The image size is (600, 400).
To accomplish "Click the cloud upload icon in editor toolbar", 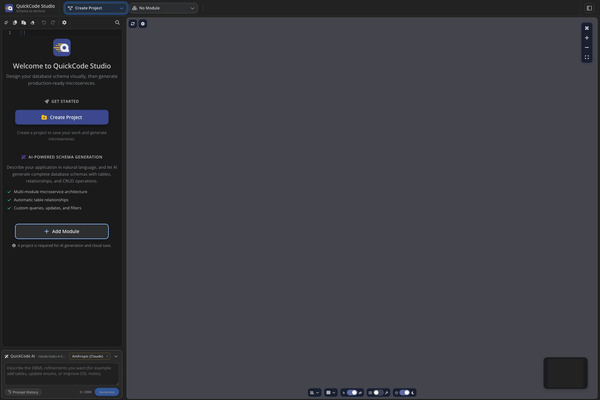I will pyautogui.click(x=33, y=23).
